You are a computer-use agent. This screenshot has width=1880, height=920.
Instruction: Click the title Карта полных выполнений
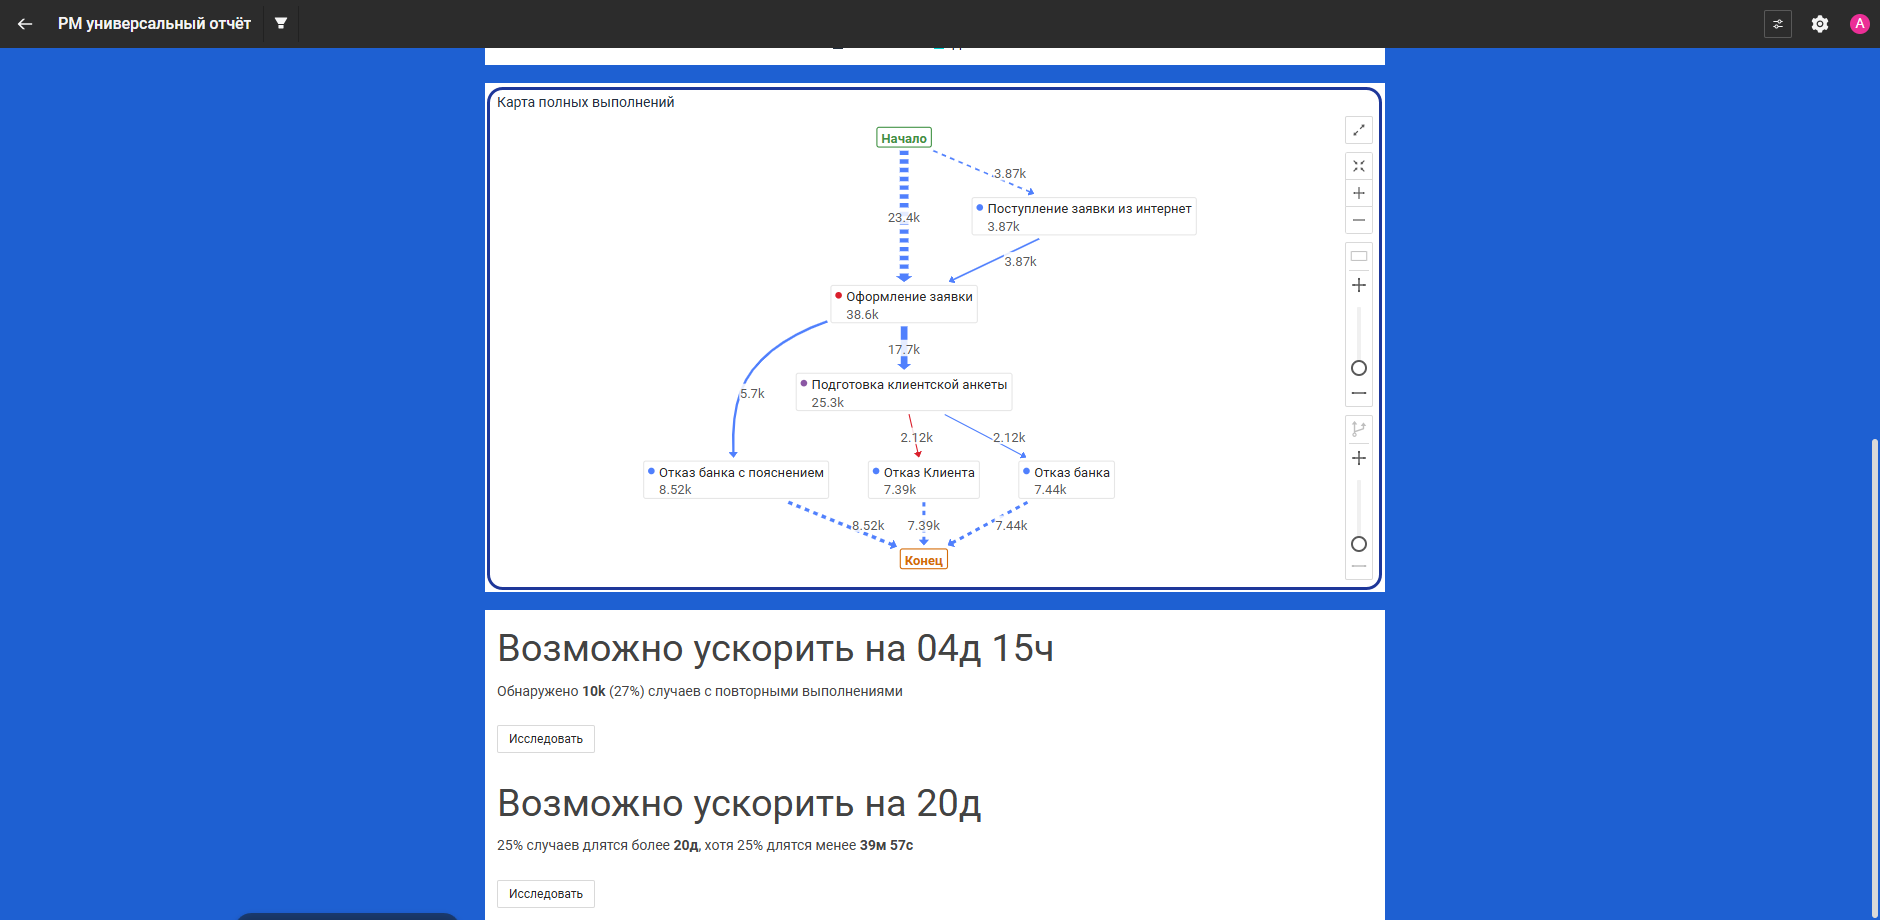(x=586, y=102)
